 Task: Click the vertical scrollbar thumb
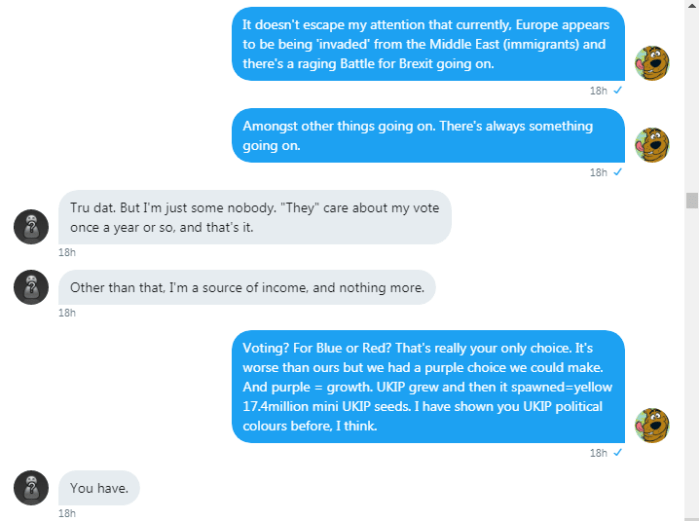tap(691, 200)
